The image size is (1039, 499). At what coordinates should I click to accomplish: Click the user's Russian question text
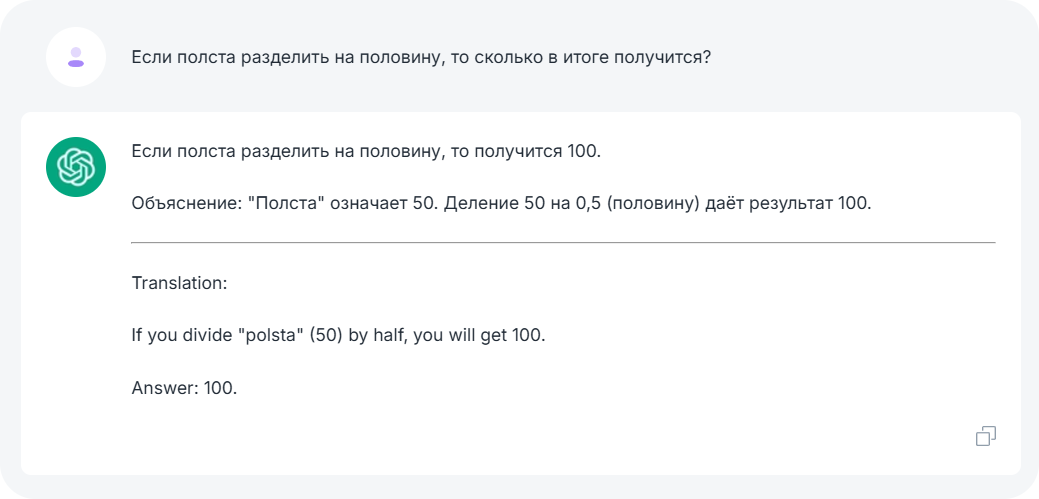421,57
